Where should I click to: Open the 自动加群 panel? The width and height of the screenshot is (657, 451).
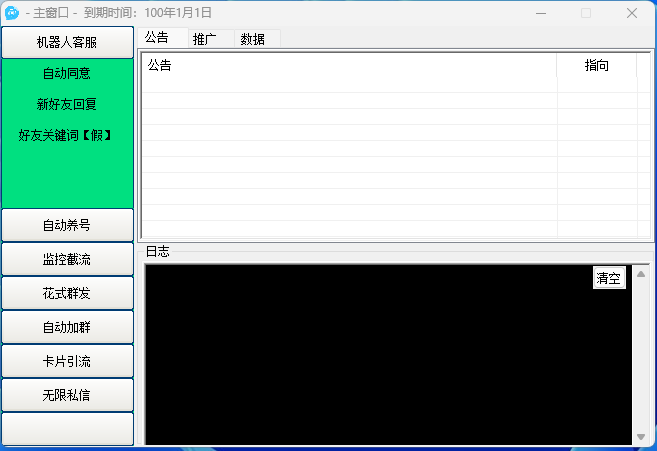(67, 327)
